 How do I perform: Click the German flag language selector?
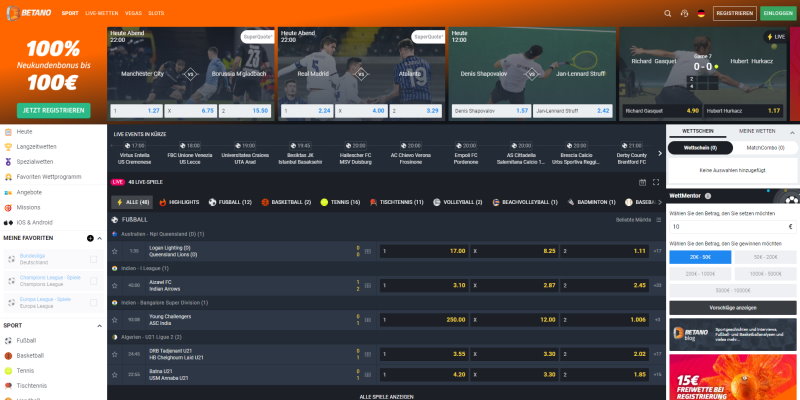tap(701, 13)
